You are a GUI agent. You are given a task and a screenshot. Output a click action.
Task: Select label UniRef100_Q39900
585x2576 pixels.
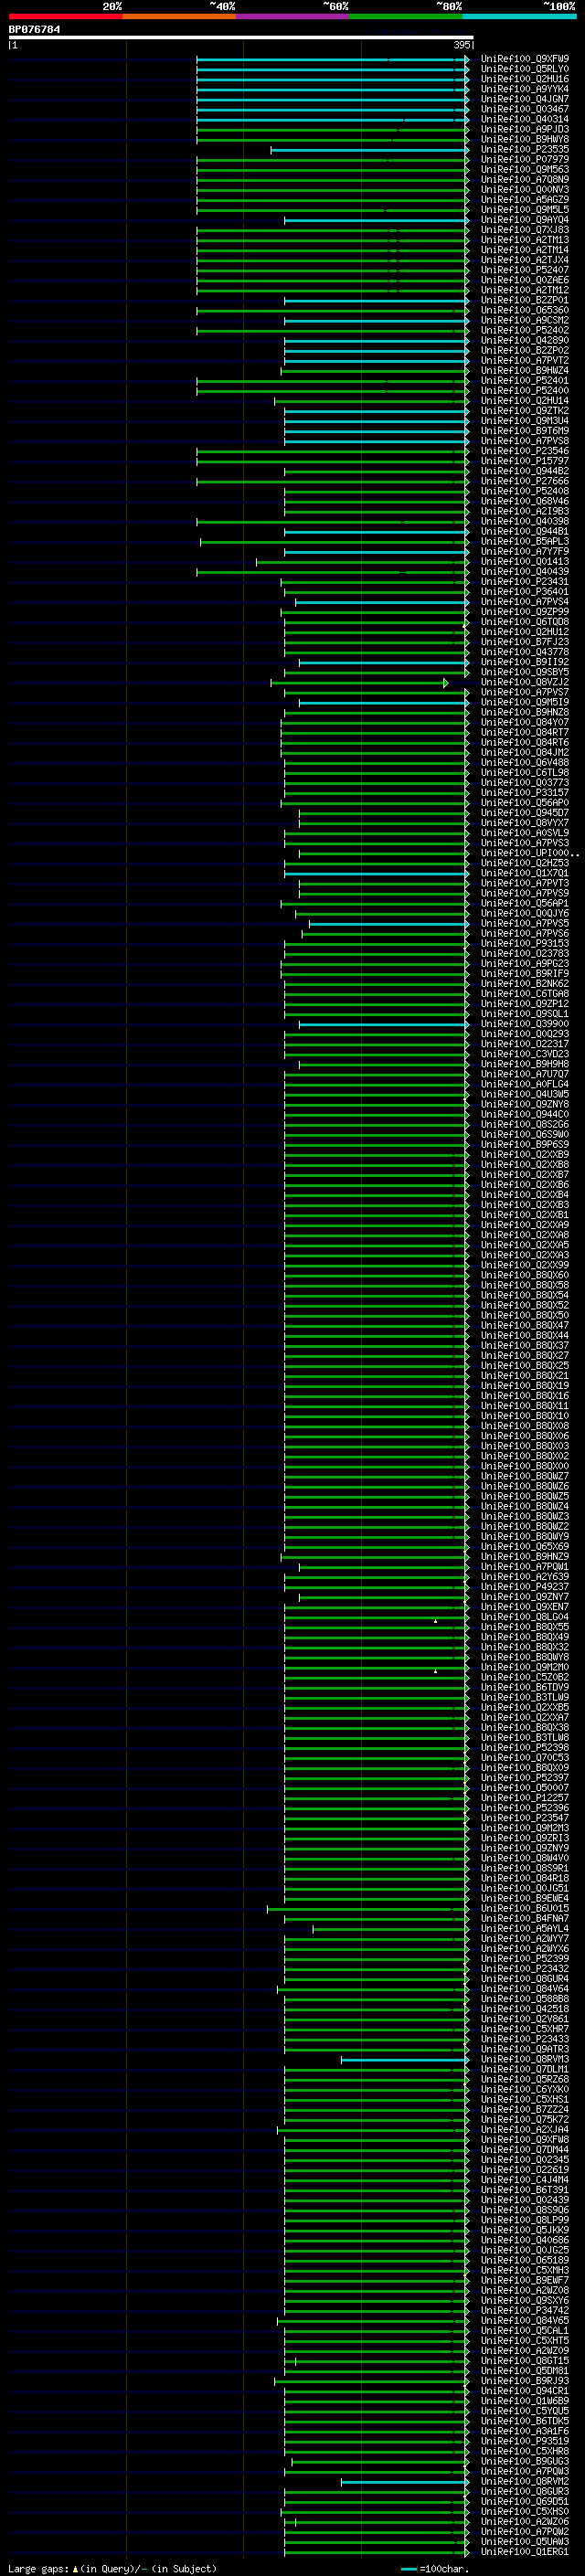pyautogui.click(x=524, y=1024)
